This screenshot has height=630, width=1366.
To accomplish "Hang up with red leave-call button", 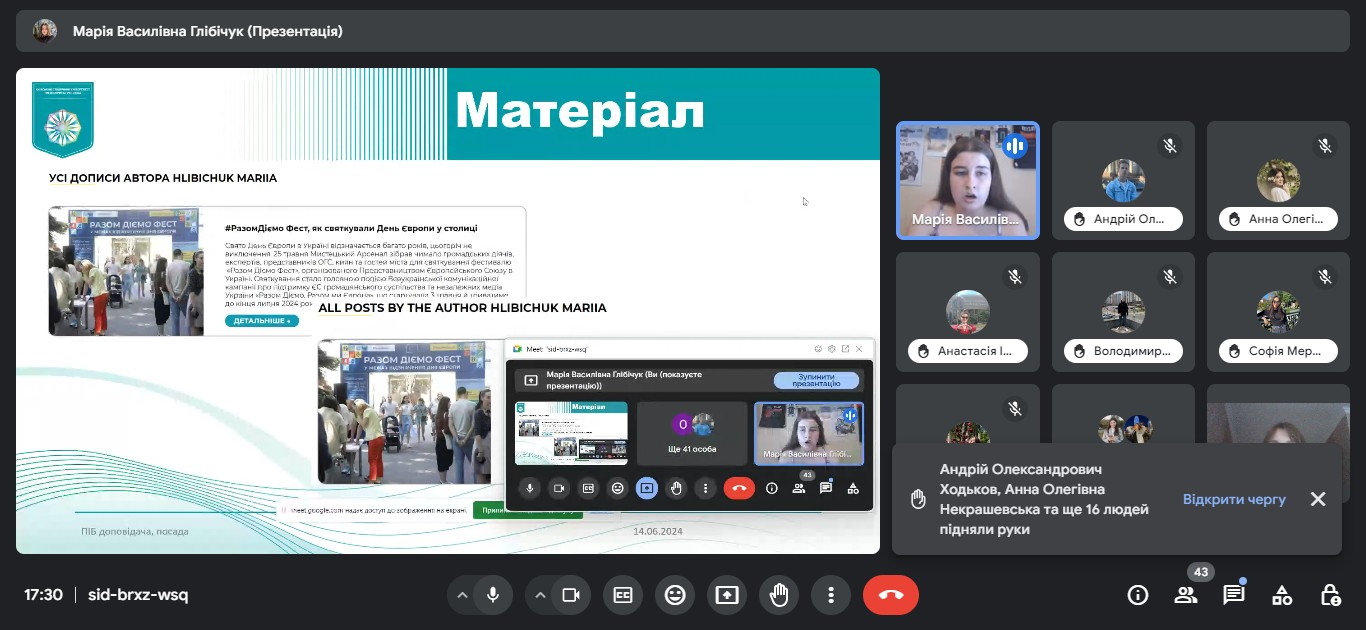I will click(x=890, y=595).
